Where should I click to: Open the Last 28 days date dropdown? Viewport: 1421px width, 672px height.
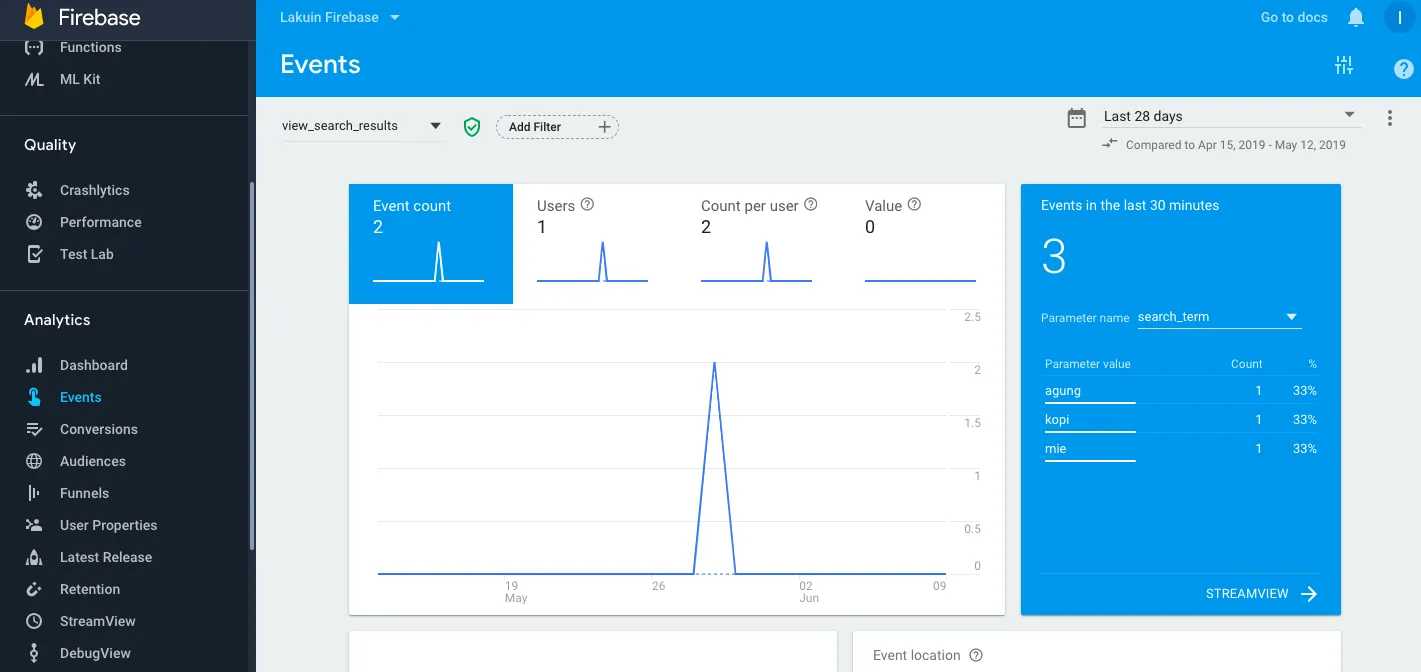tap(1230, 116)
